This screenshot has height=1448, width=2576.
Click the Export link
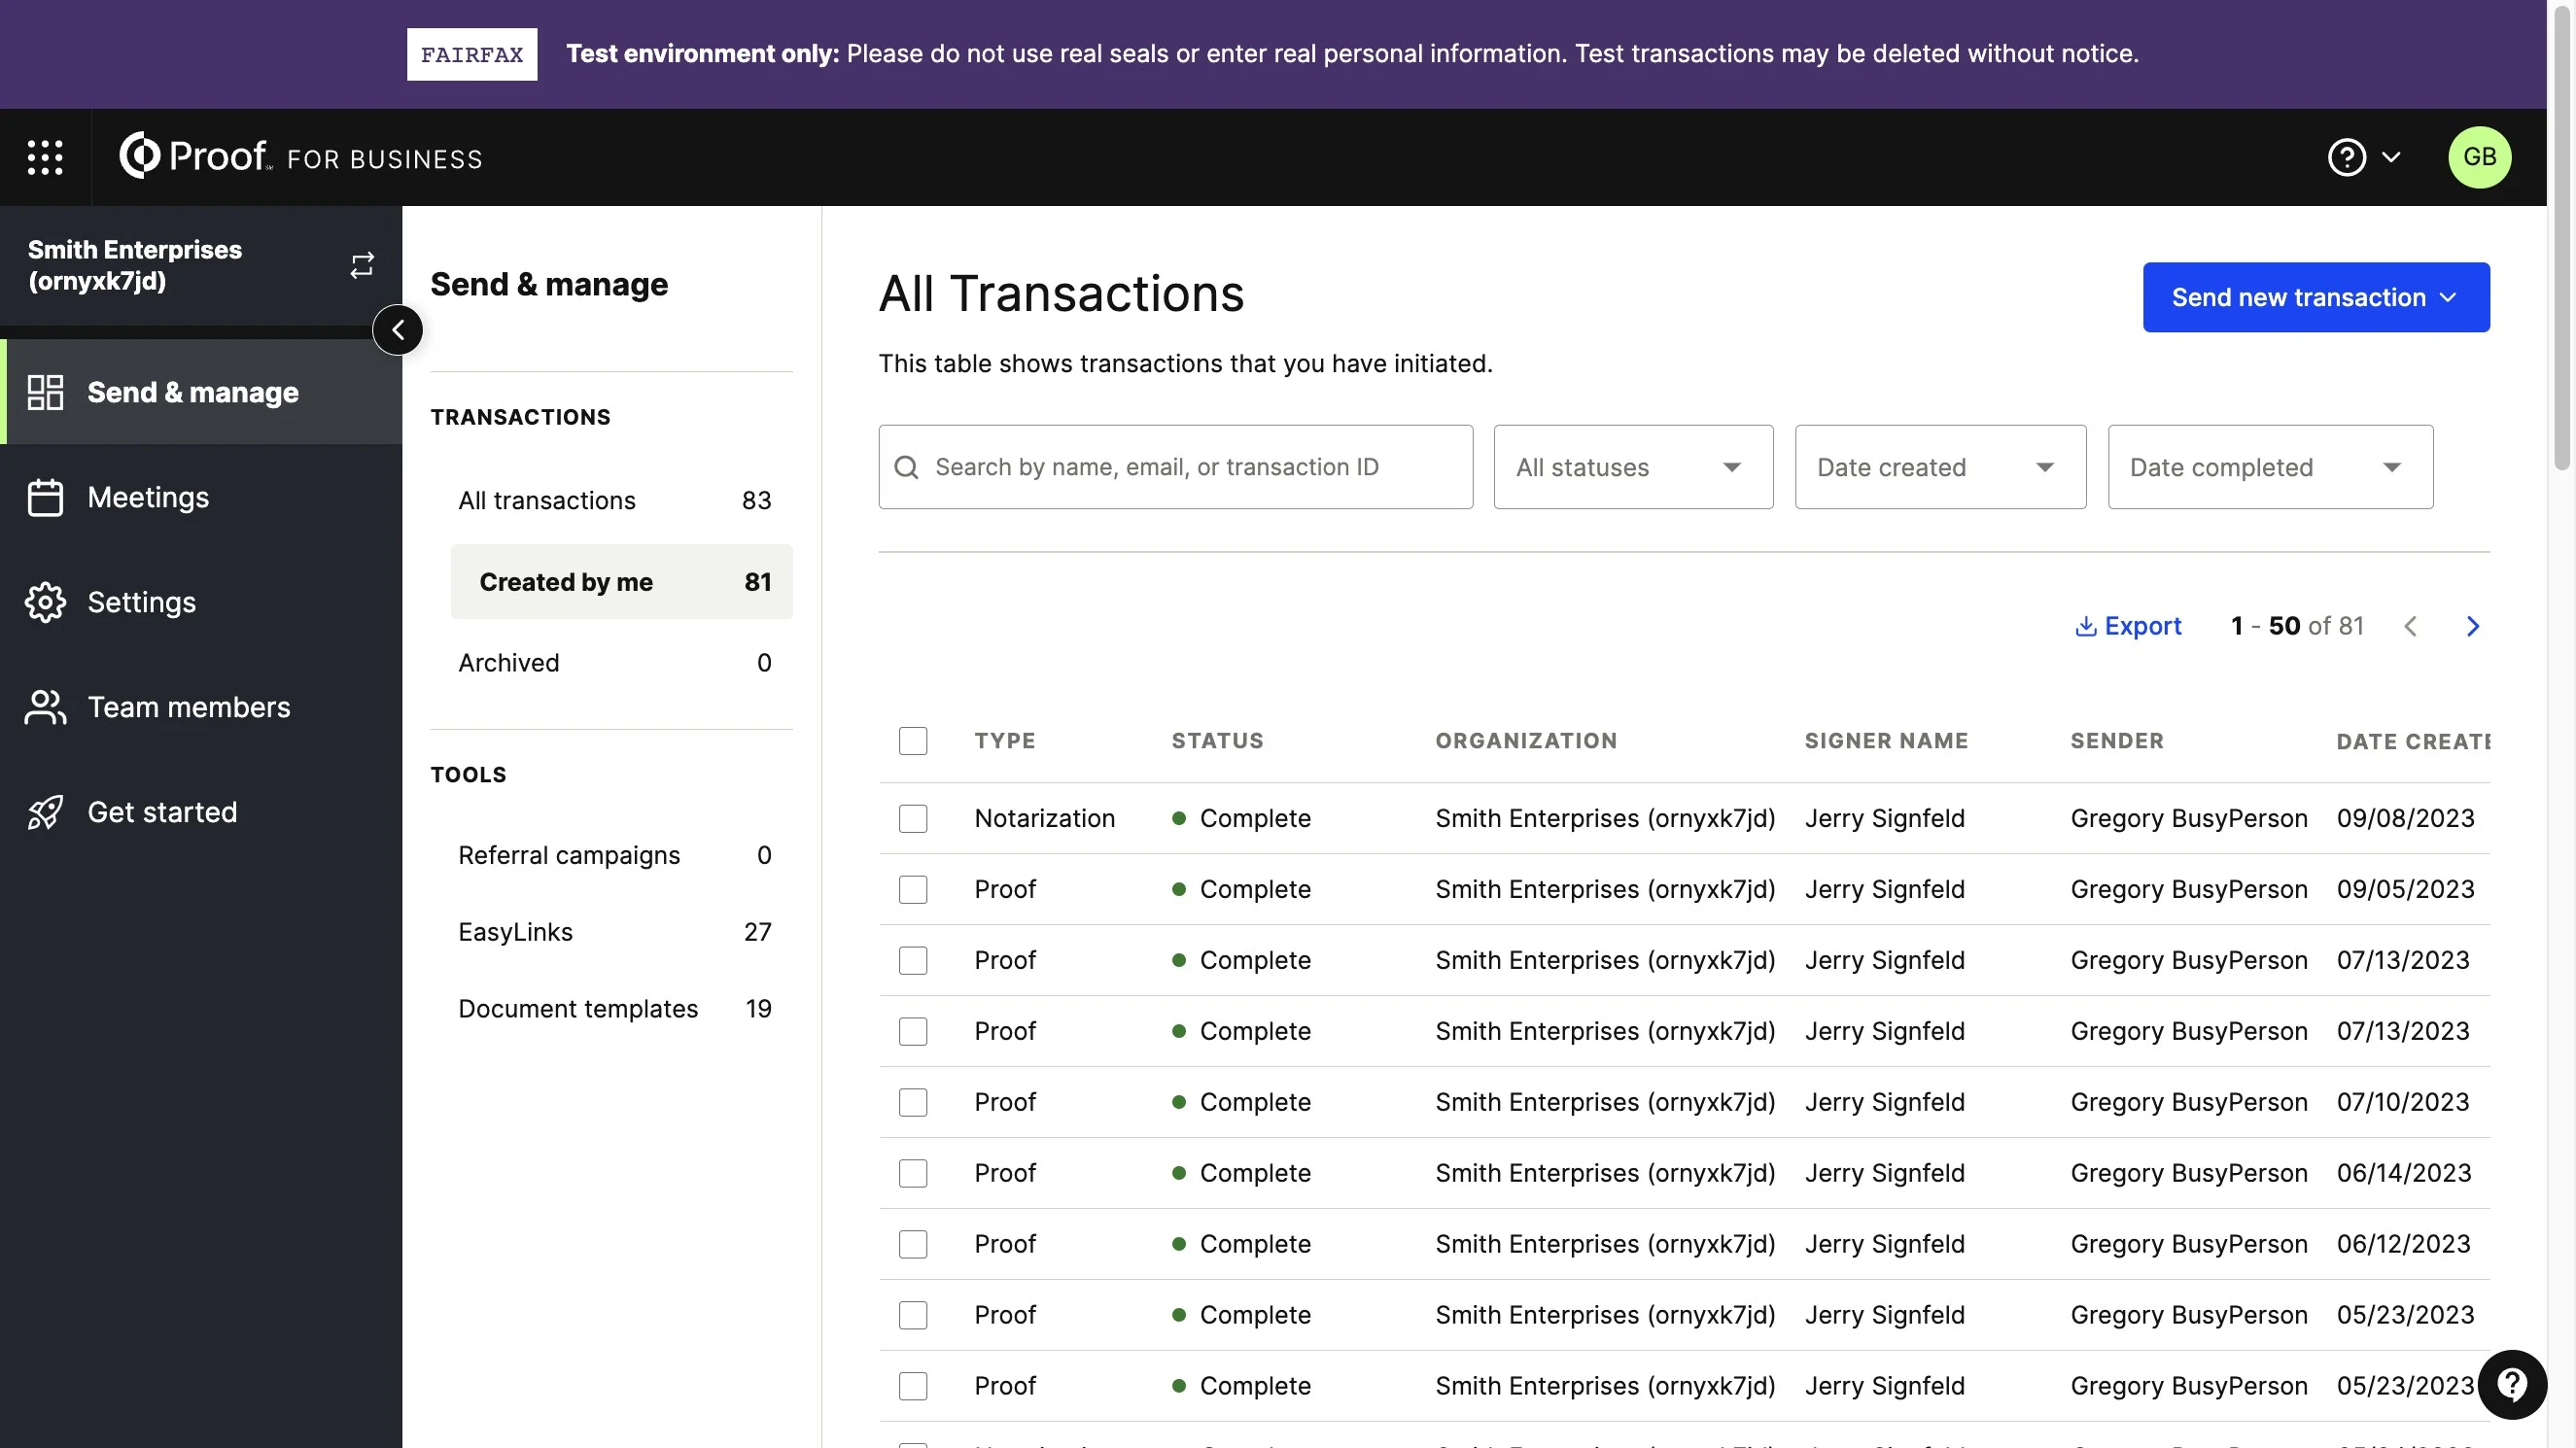[x=2129, y=626]
